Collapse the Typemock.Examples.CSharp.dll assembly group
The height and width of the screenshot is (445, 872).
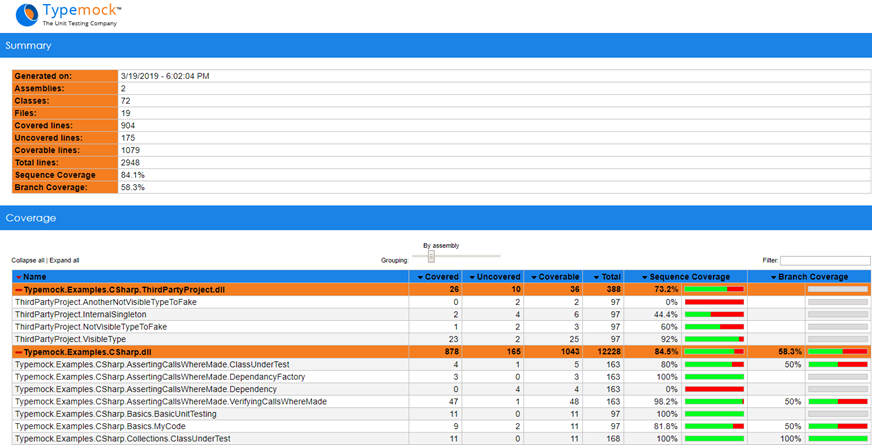(x=19, y=352)
